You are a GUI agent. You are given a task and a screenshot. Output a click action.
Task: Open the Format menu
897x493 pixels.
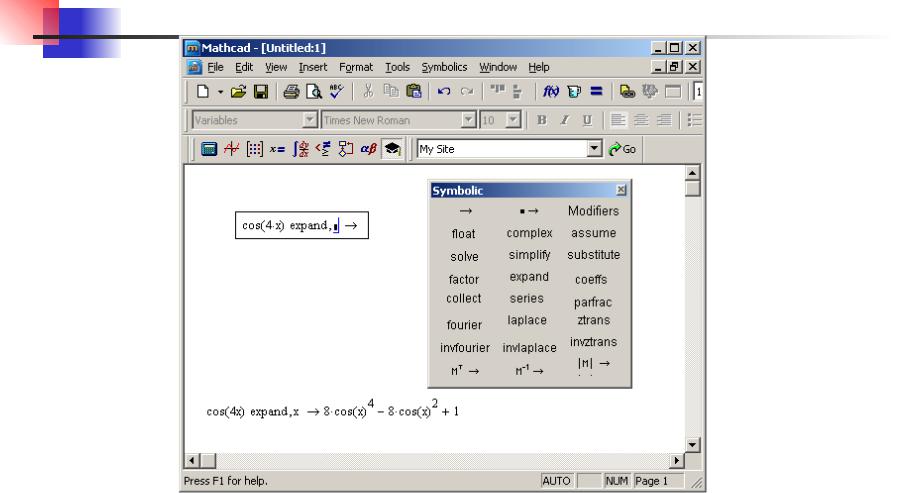pyautogui.click(x=356, y=67)
